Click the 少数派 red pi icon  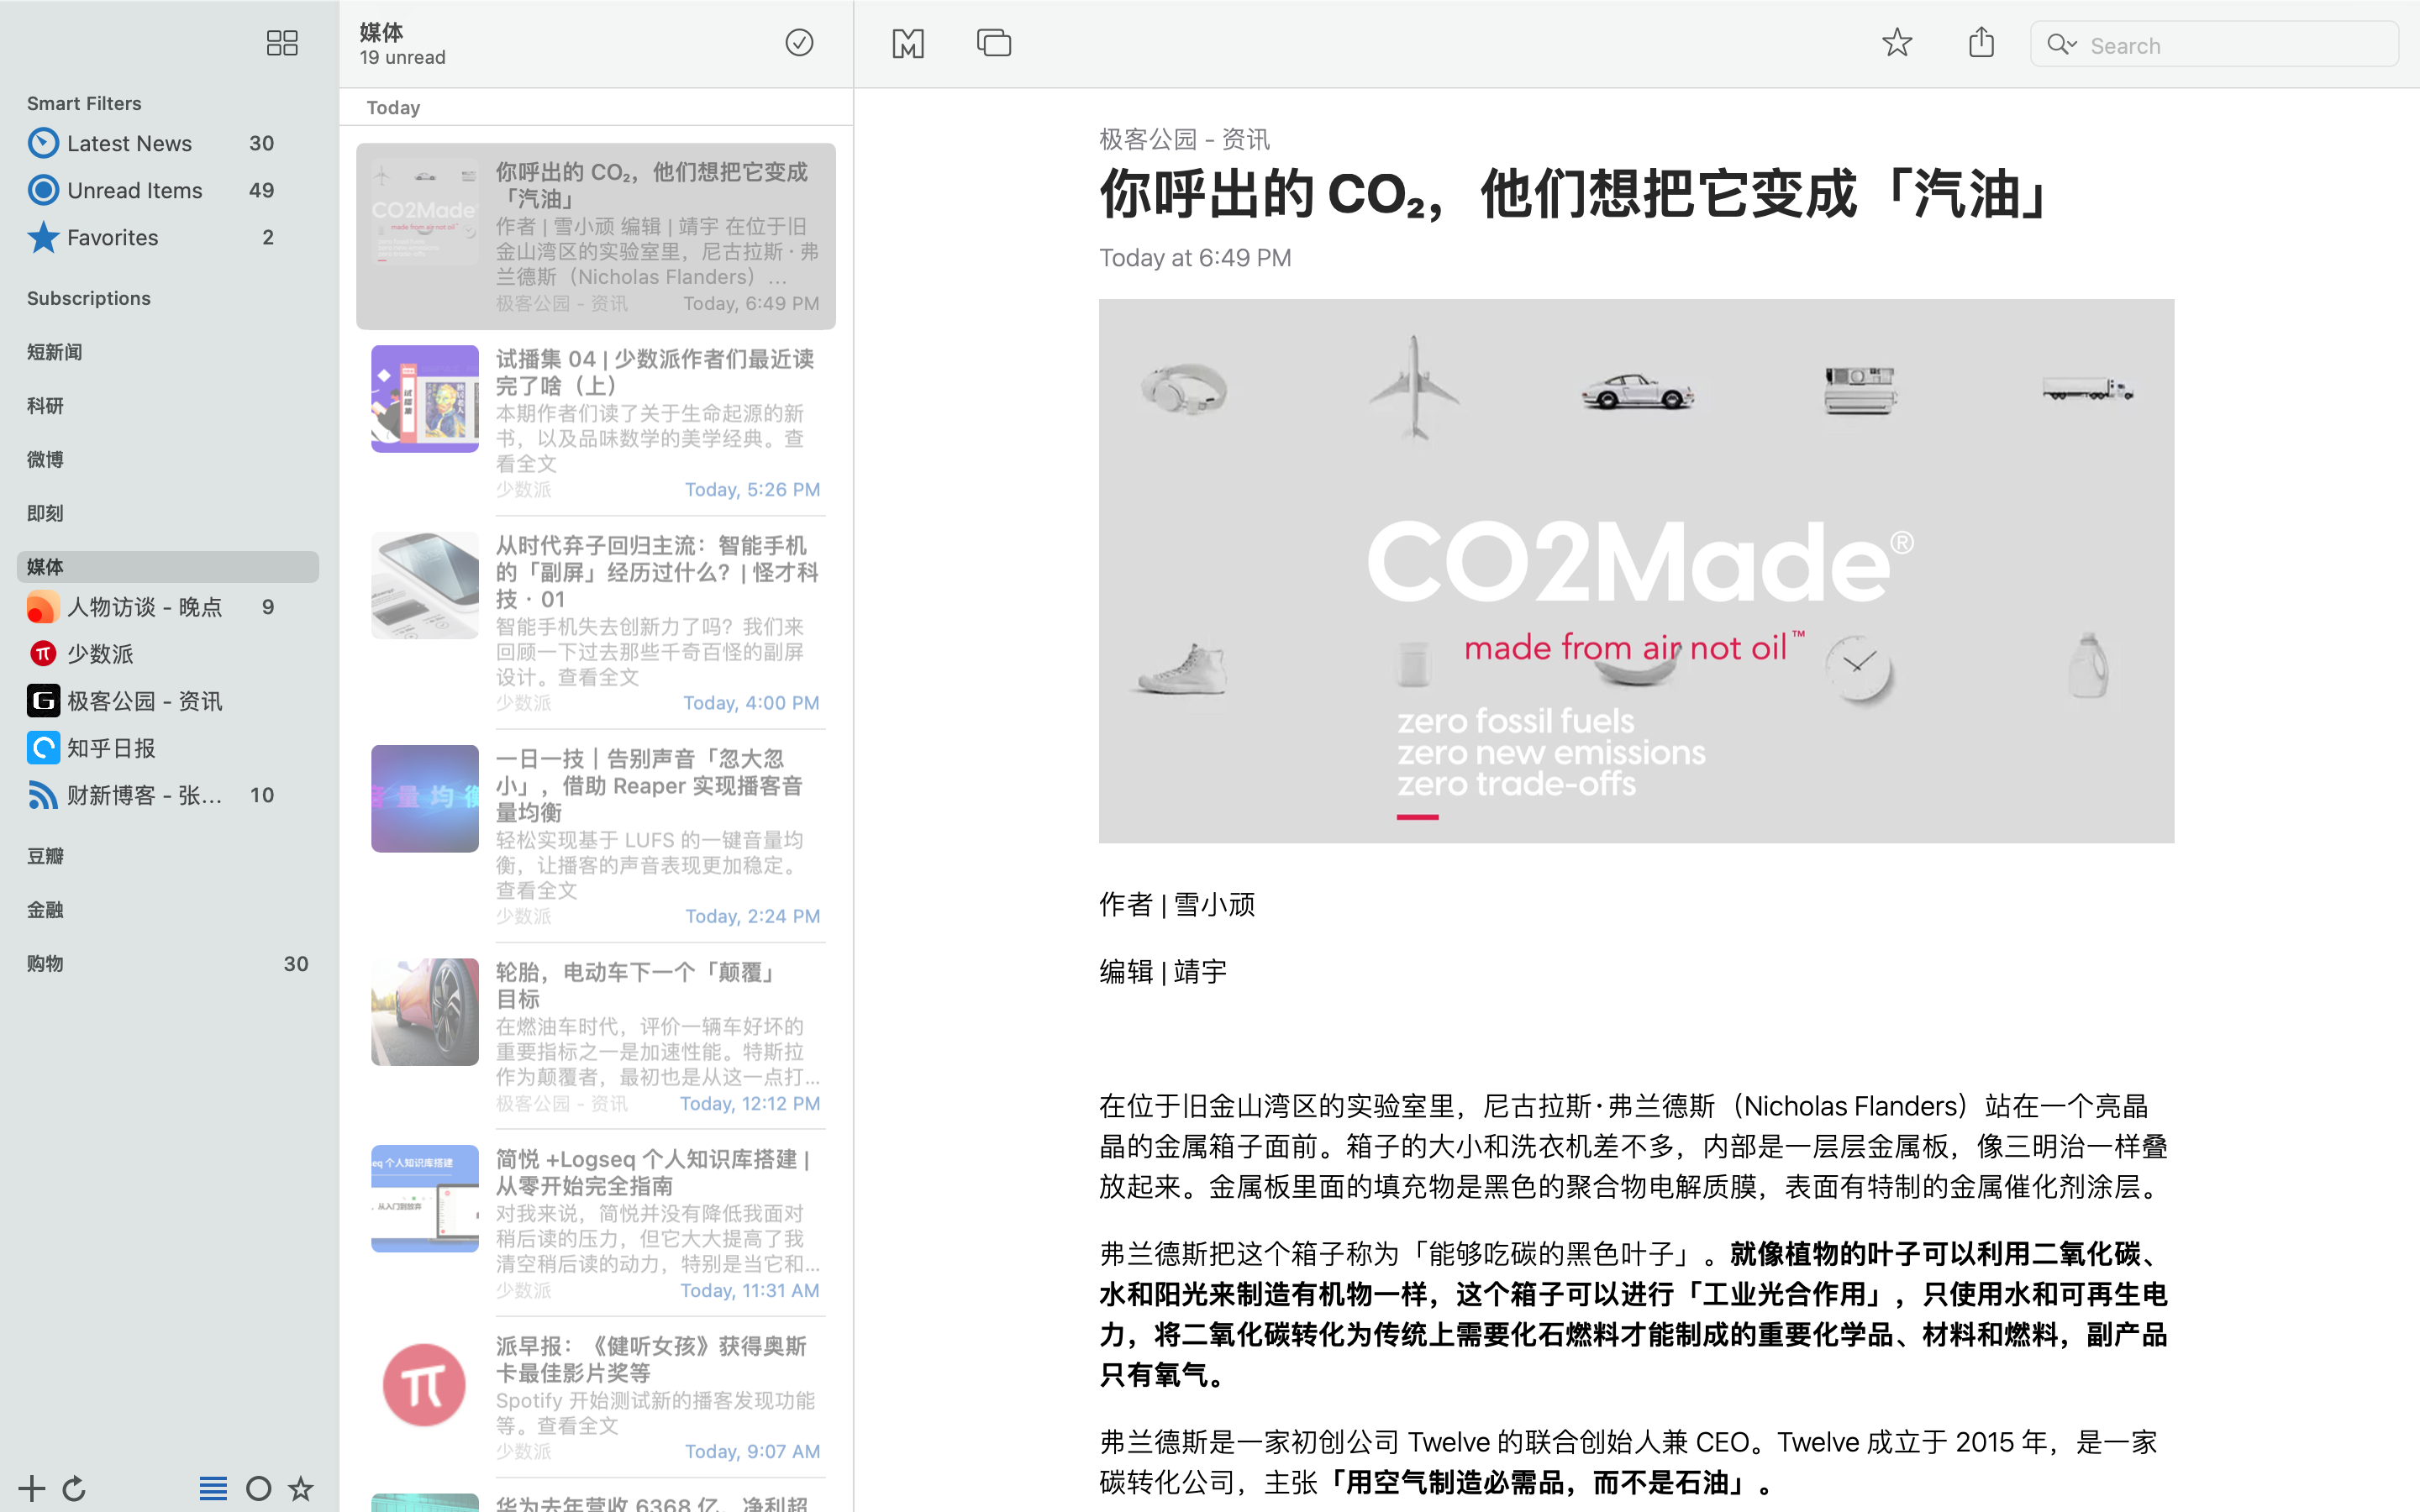coord(43,654)
